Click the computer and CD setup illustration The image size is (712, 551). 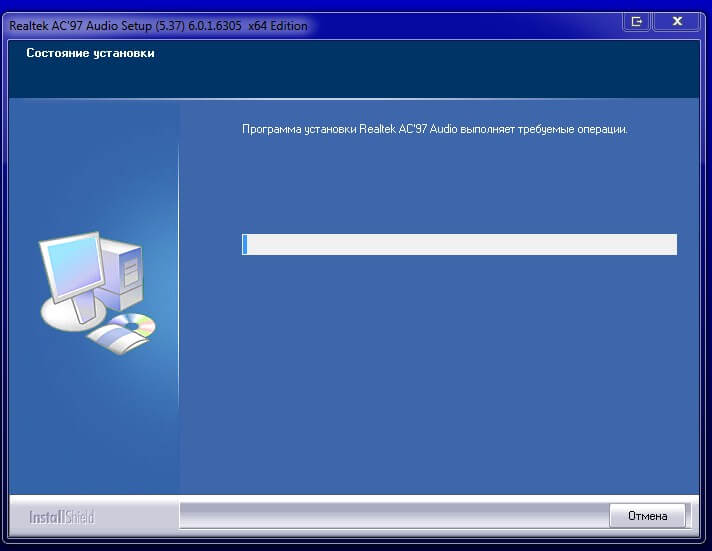[97, 293]
